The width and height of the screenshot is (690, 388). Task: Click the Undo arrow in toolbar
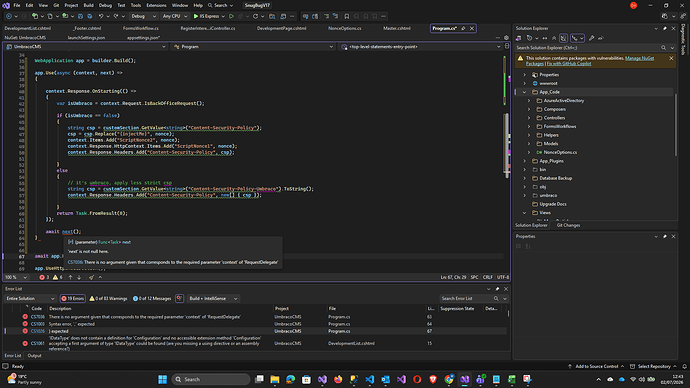(x=101, y=16)
